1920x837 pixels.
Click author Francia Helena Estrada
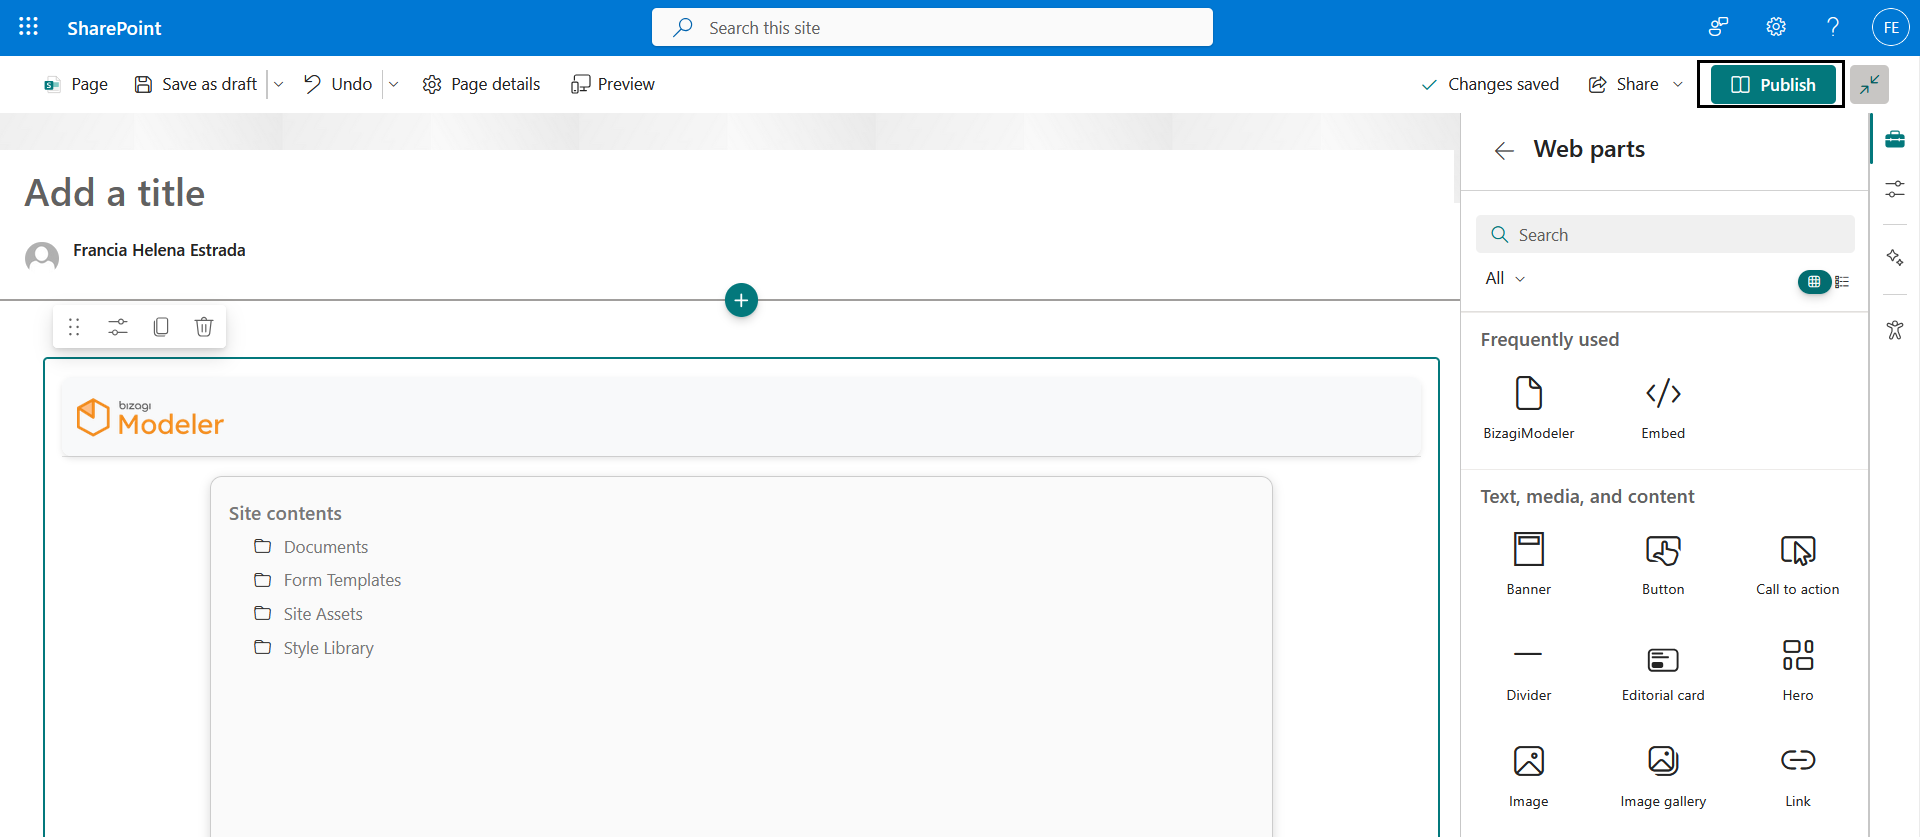pos(159,250)
